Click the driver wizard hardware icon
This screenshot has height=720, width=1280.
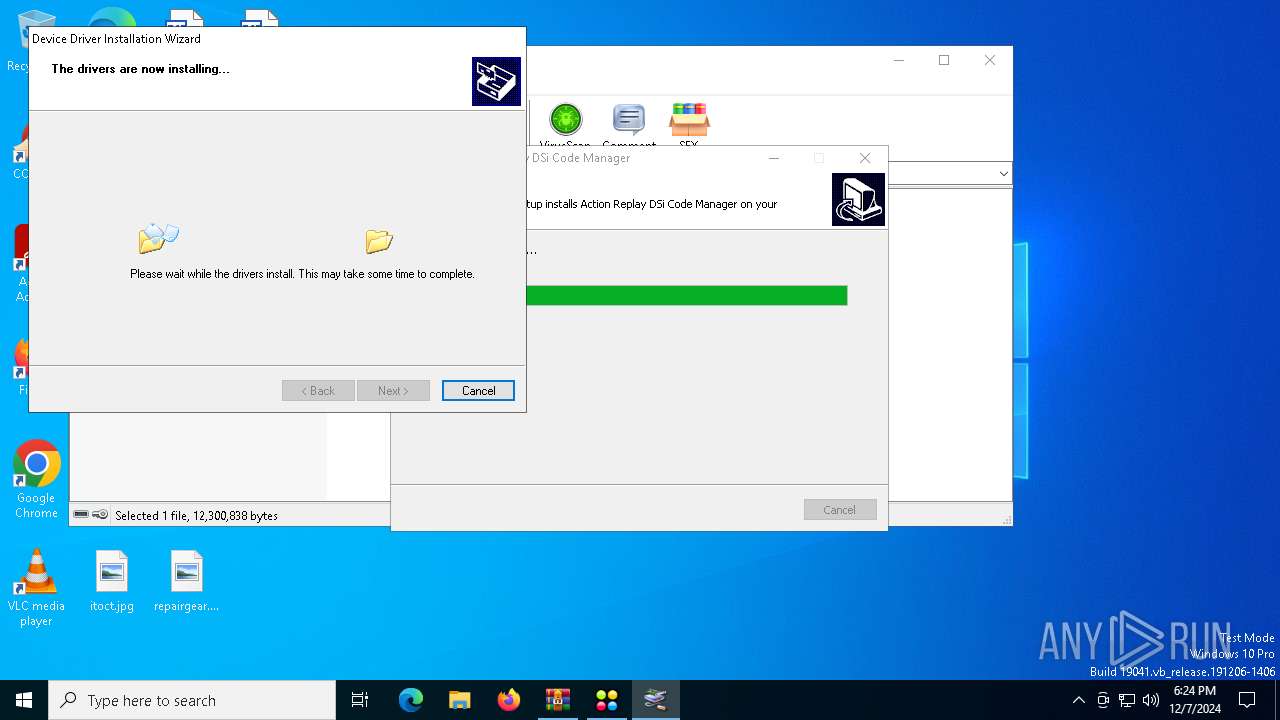click(x=496, y=81)
